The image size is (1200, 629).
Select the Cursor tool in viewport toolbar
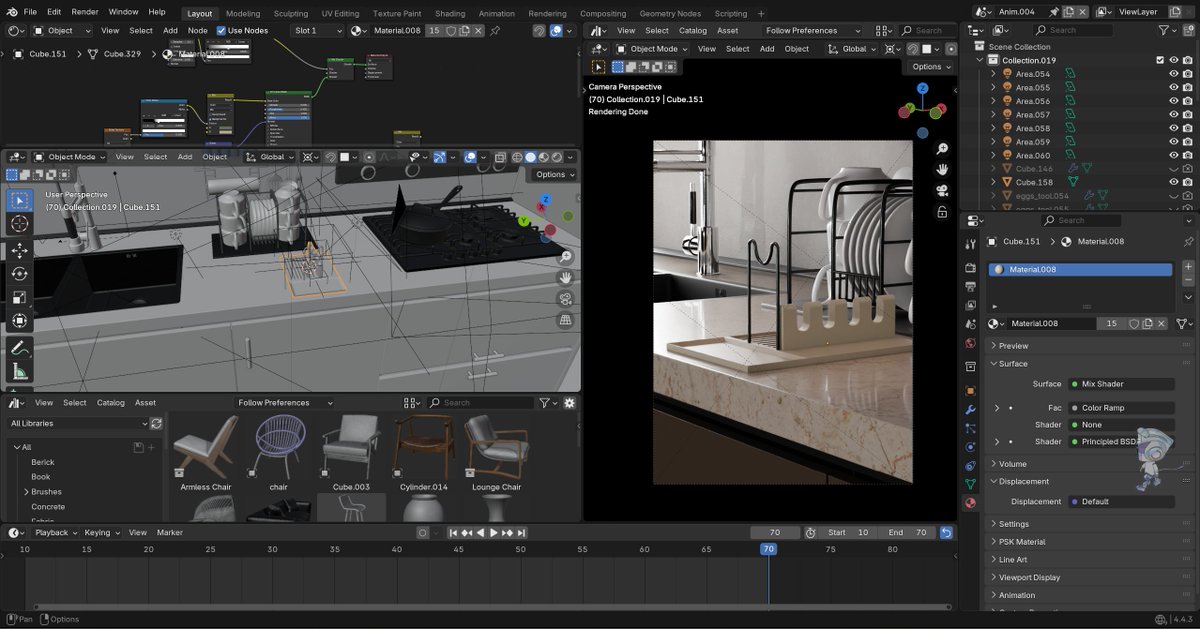20,224
